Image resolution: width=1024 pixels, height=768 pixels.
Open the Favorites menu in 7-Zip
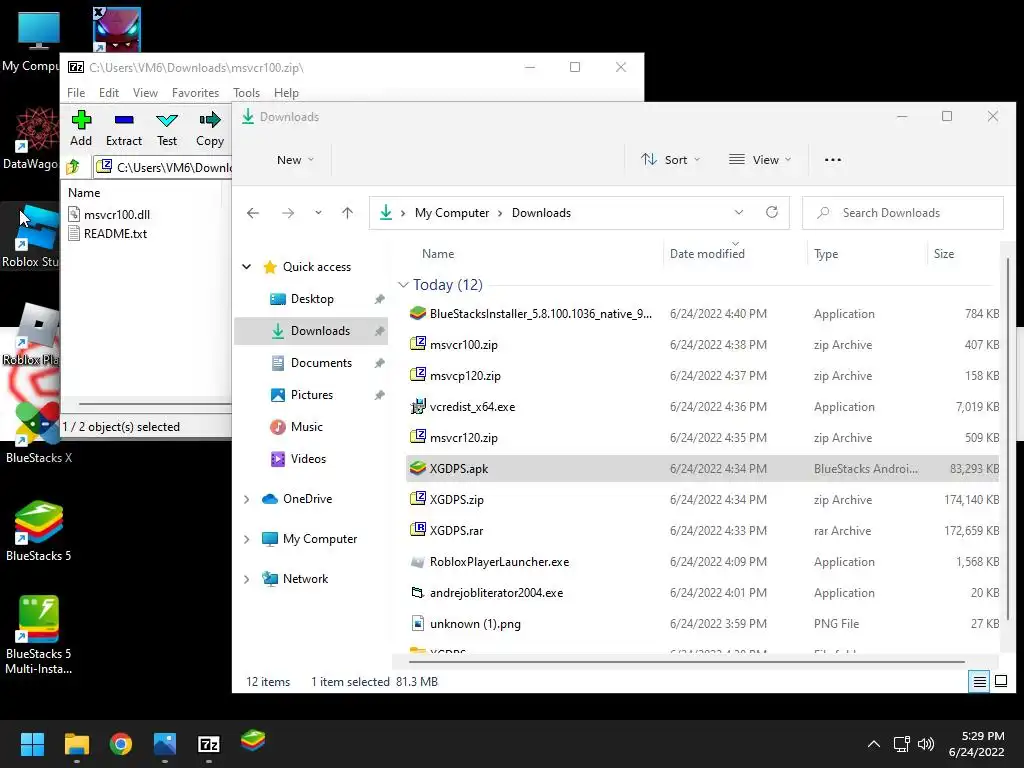[195, 93]
